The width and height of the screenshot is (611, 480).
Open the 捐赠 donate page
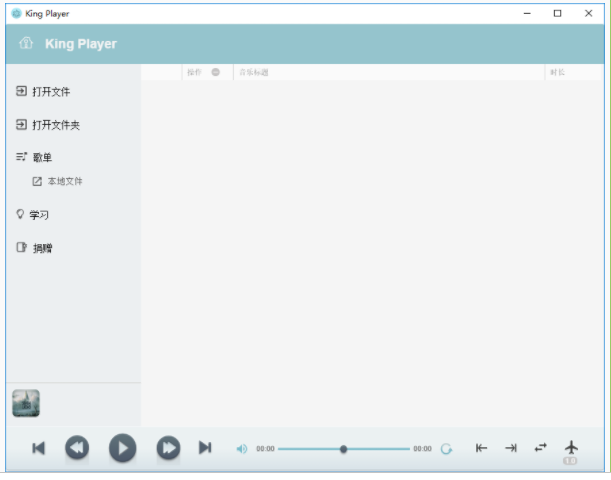[34, 248]
